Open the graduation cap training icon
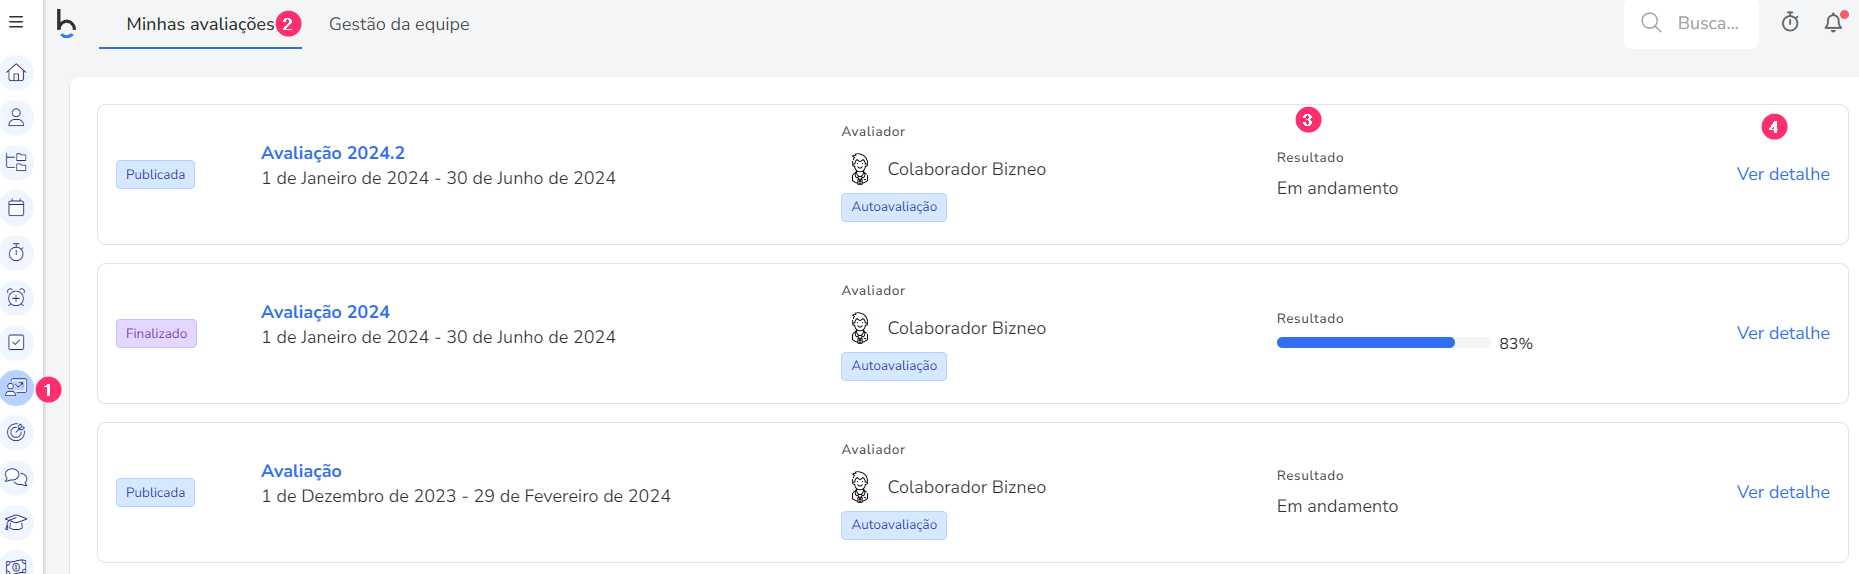This screenshot has width=1859, height=574. (16, 523)
